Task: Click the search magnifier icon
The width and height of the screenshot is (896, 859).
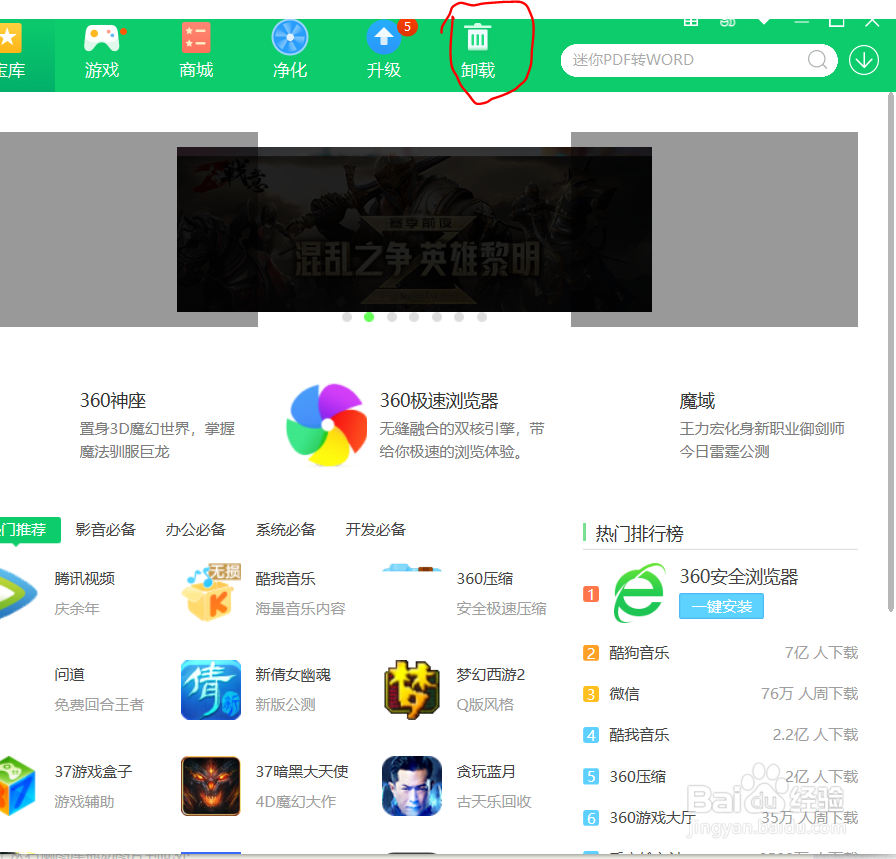Action: pyautogui.click(x=817, y=59)
